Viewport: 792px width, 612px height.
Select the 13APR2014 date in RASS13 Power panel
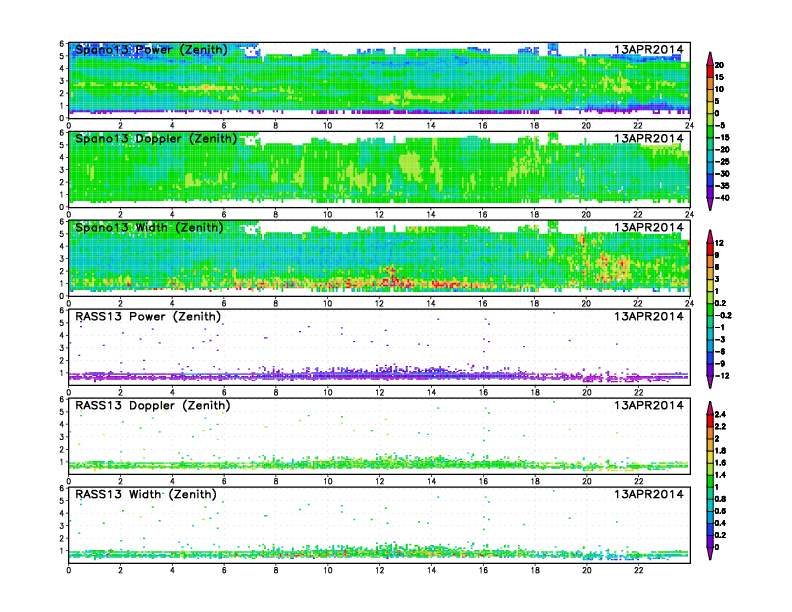[x=649, y=316]
